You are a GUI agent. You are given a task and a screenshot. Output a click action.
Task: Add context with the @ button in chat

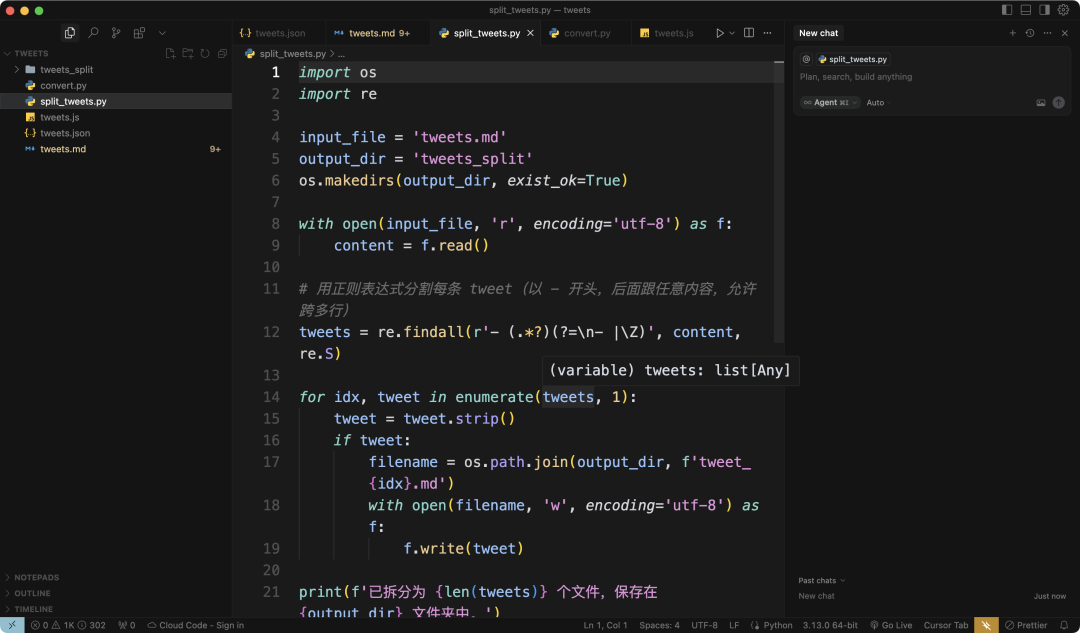806,59
